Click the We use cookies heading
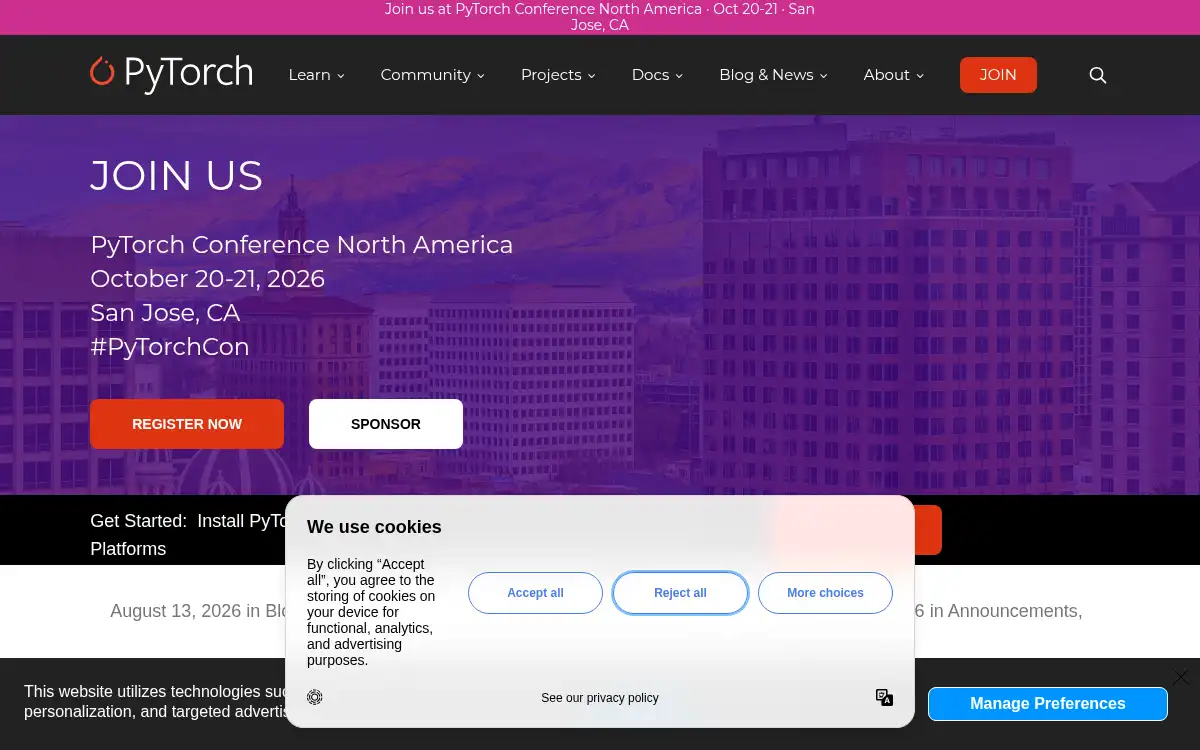The height and width of the screenshot is (750, 1200). point(374,527)
